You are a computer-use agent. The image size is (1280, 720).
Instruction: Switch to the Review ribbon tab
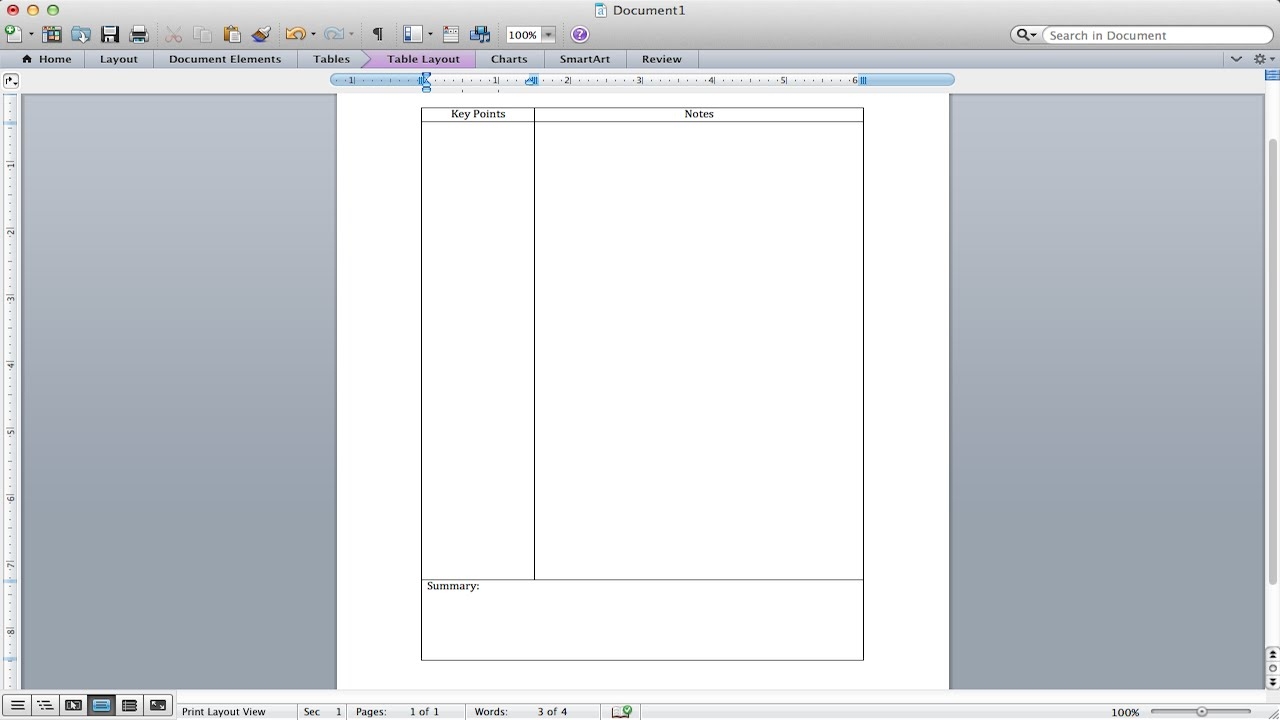coord(661,59)
